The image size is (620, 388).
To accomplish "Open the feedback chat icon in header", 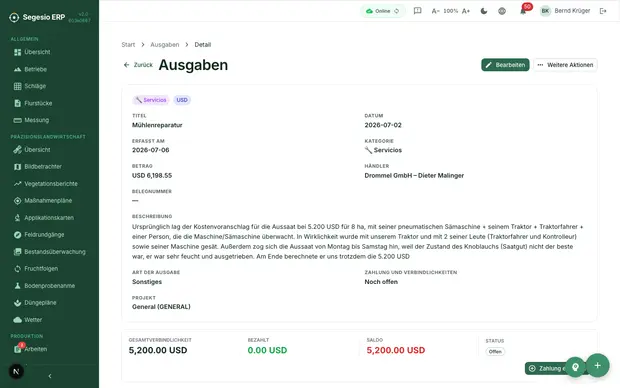I will pyautogui.click(x=417, y=11).
